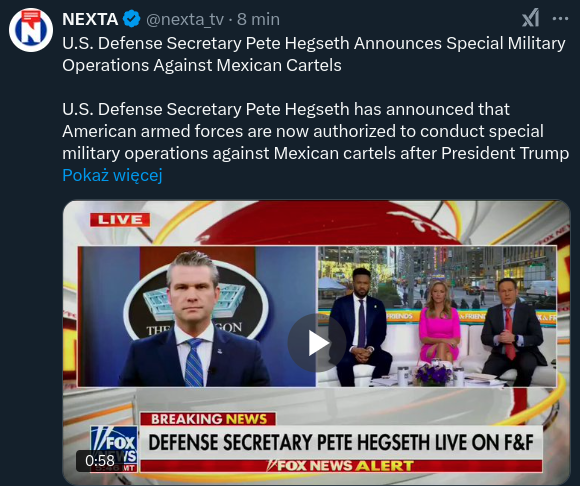
Task: Click the NEXTA display name
Action: coord(90,19)
